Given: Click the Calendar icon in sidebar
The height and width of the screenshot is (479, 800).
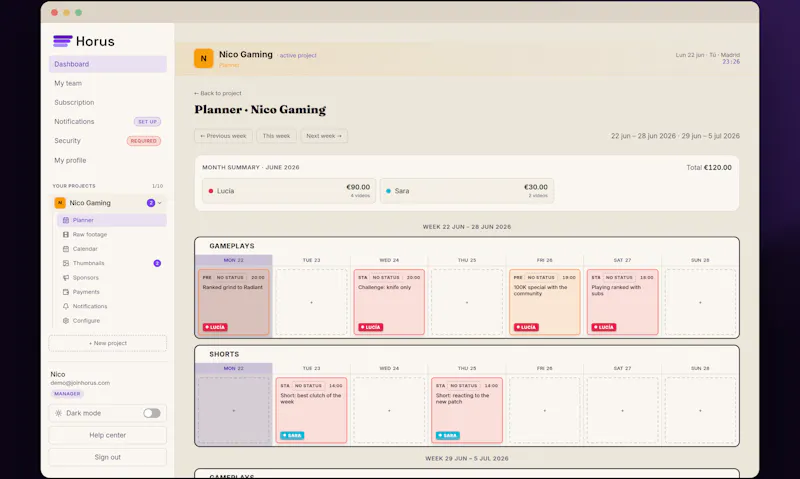Looking at the screenshot, I should 66,248.
